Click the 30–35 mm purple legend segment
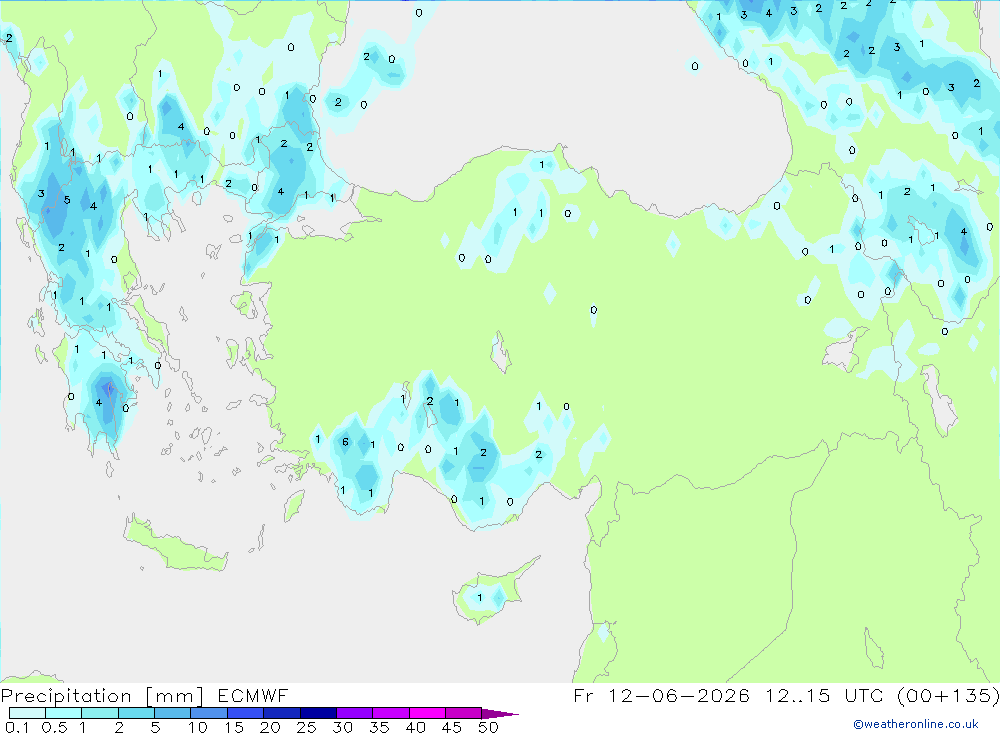Image resolution: width=1000 pixels, height=733 pixels. 355,713
